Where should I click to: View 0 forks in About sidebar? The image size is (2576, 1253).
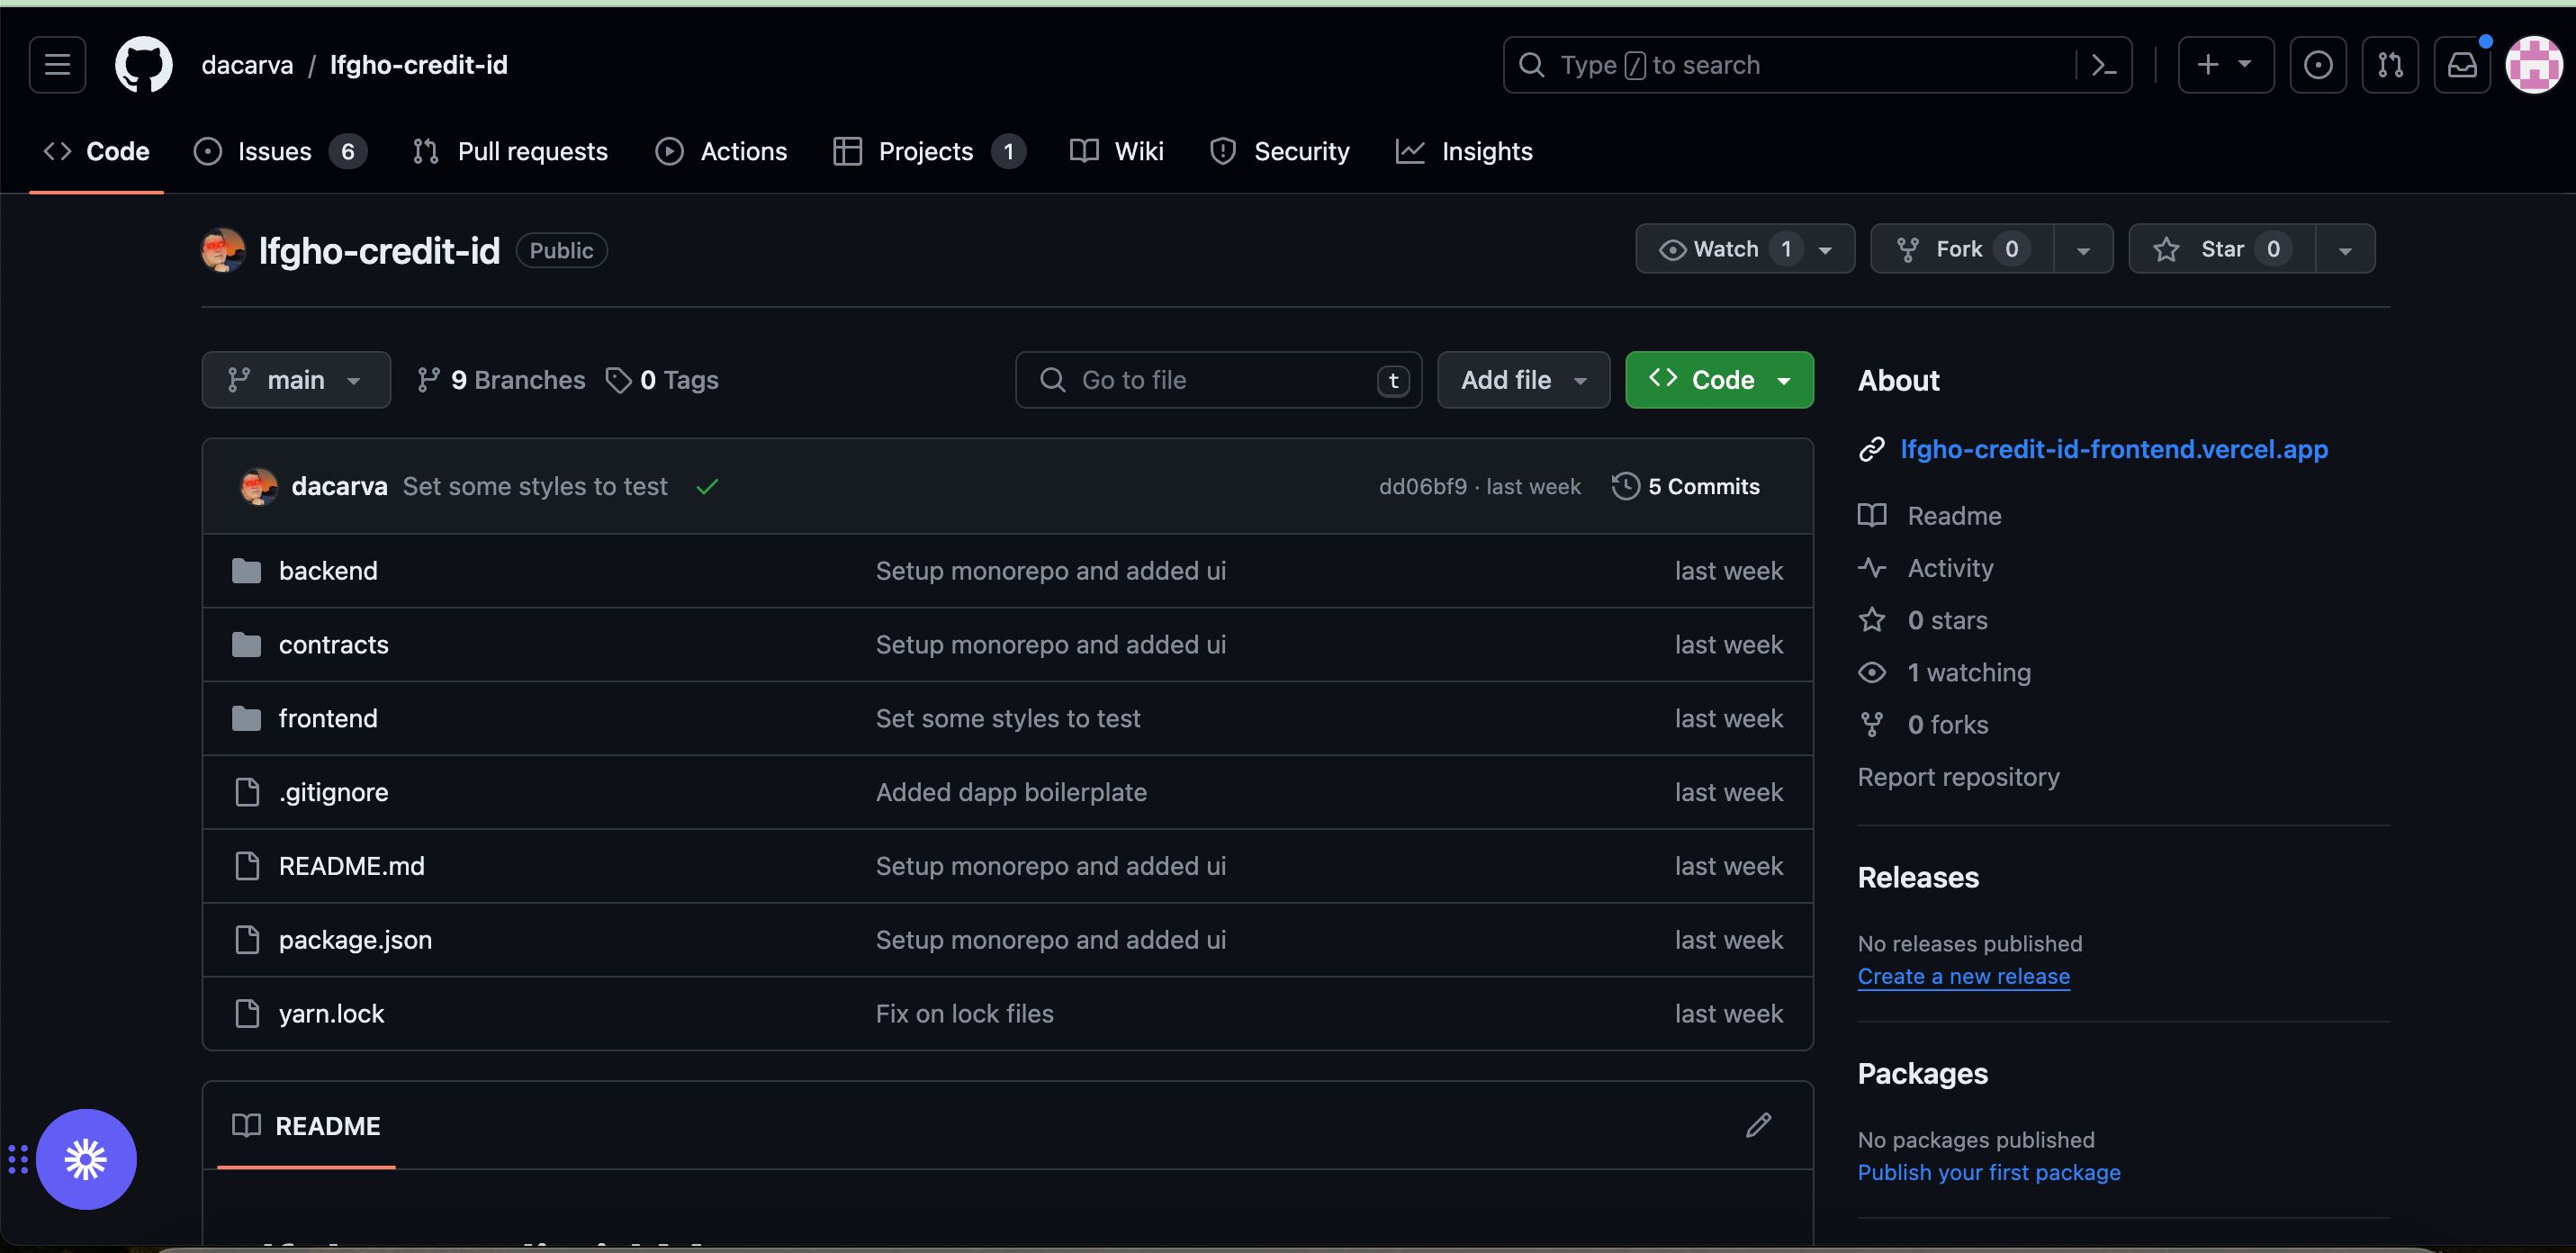pos(1923,725)
